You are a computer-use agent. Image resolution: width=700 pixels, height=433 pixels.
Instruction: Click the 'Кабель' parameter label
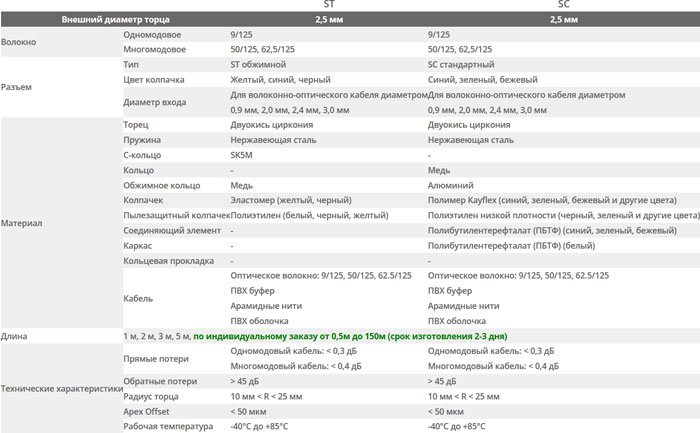[x=138, y=298]
